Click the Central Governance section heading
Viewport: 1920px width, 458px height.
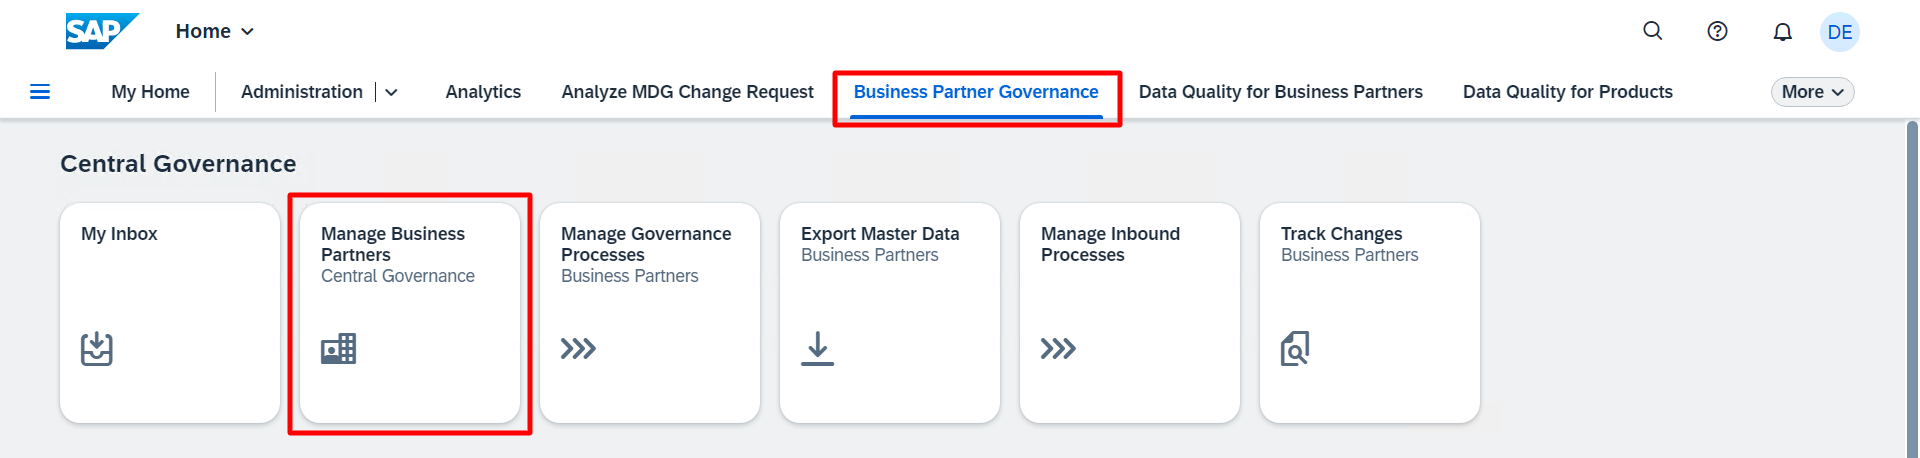(178, 164)
